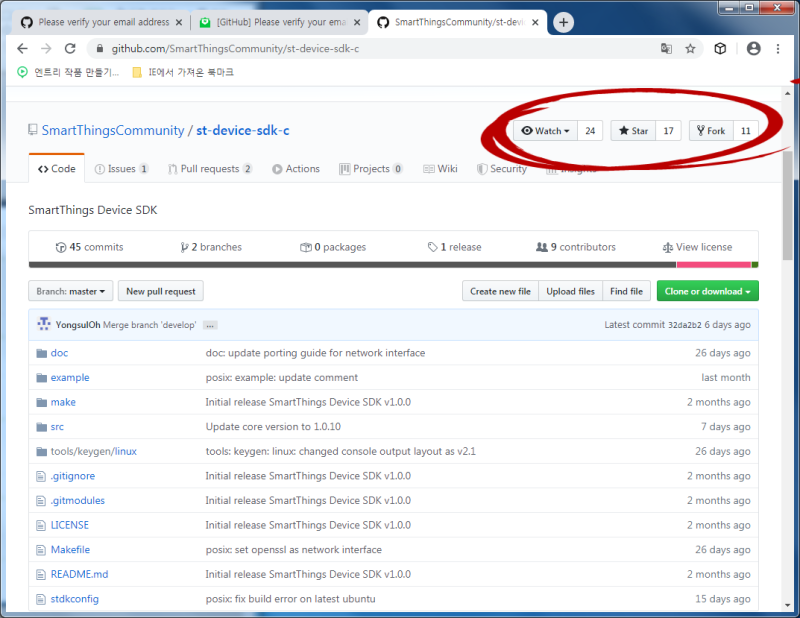The height and width of the screenshot is (618, 800).
Task: View the 45 commits history
Action: tap(89, 247)
